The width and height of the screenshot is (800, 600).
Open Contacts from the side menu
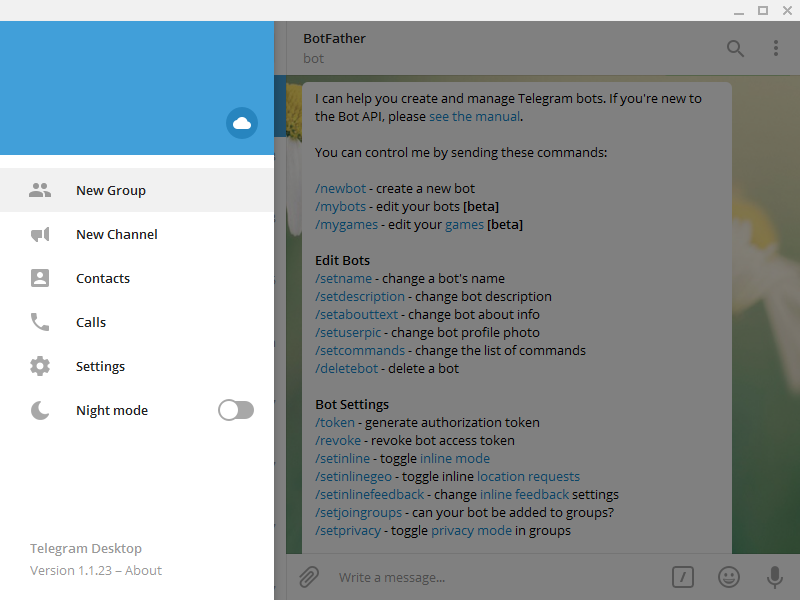tap(137, 278)
